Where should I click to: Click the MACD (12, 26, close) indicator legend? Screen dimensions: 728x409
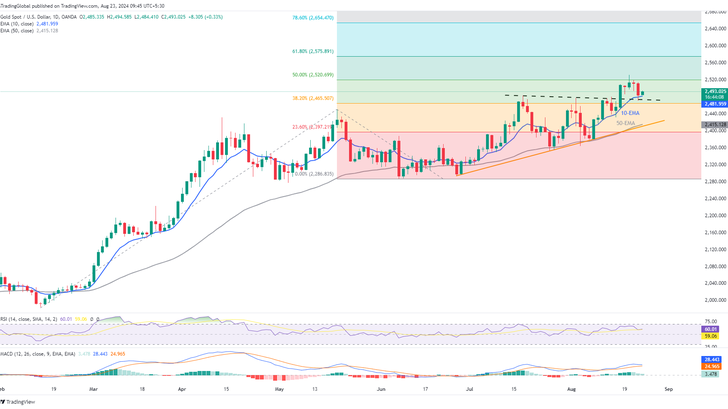pos(37,354)
